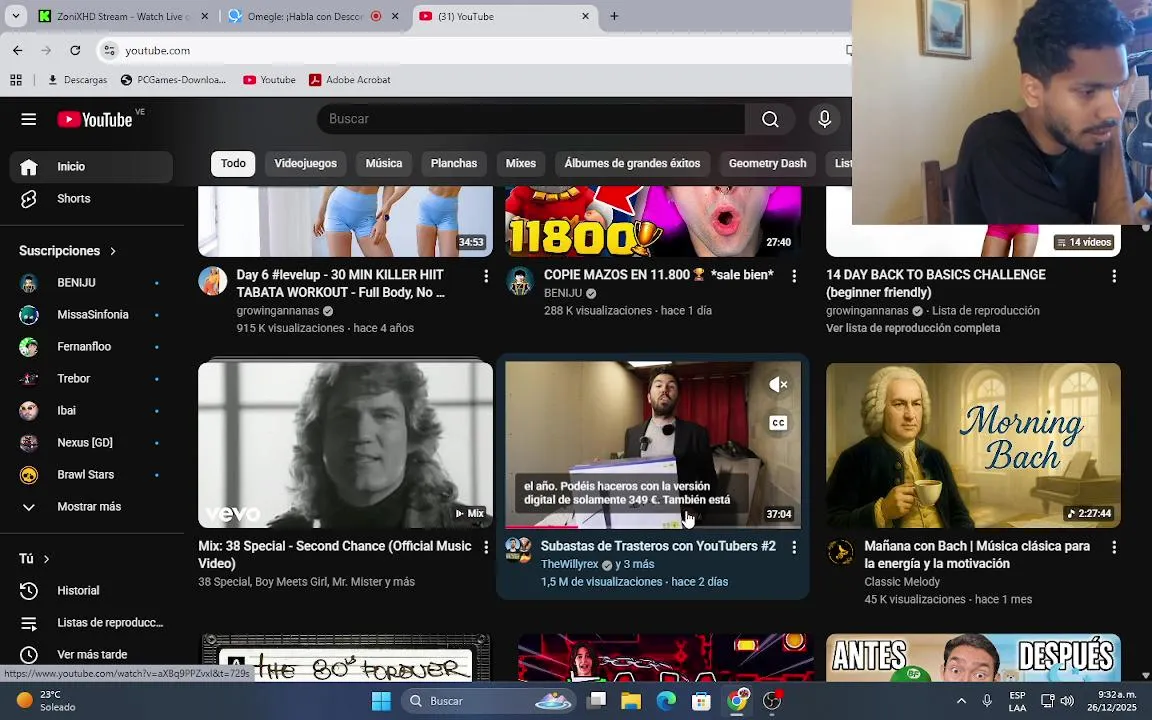The image size is (1152, 720).
Task: Open Trebor subscription channel
Action: (91, 378)
